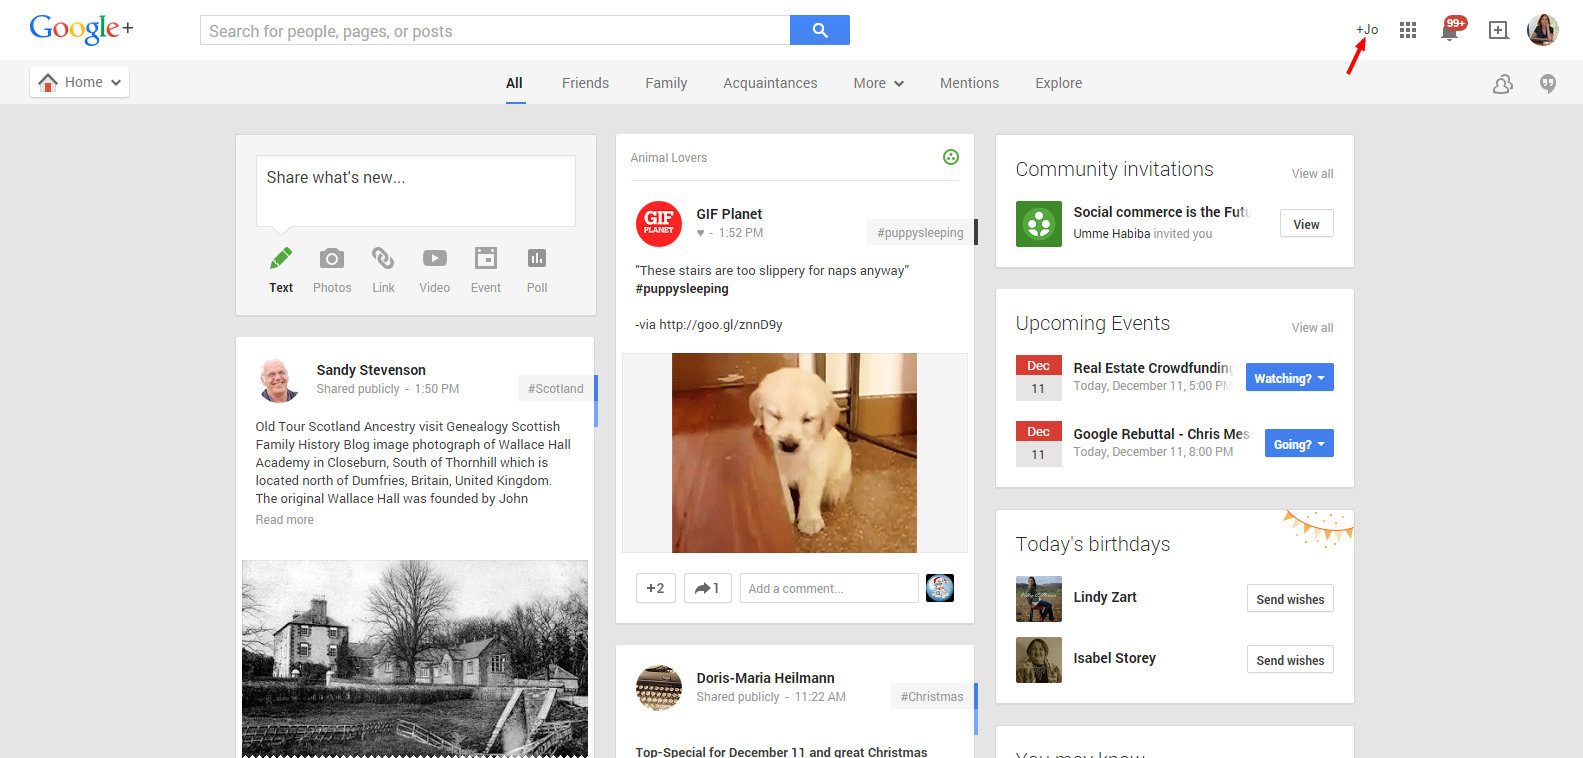The height and width of the screenshot is (758, 1583).
Task: Create an Event from share box
Action: click(486, 259)
